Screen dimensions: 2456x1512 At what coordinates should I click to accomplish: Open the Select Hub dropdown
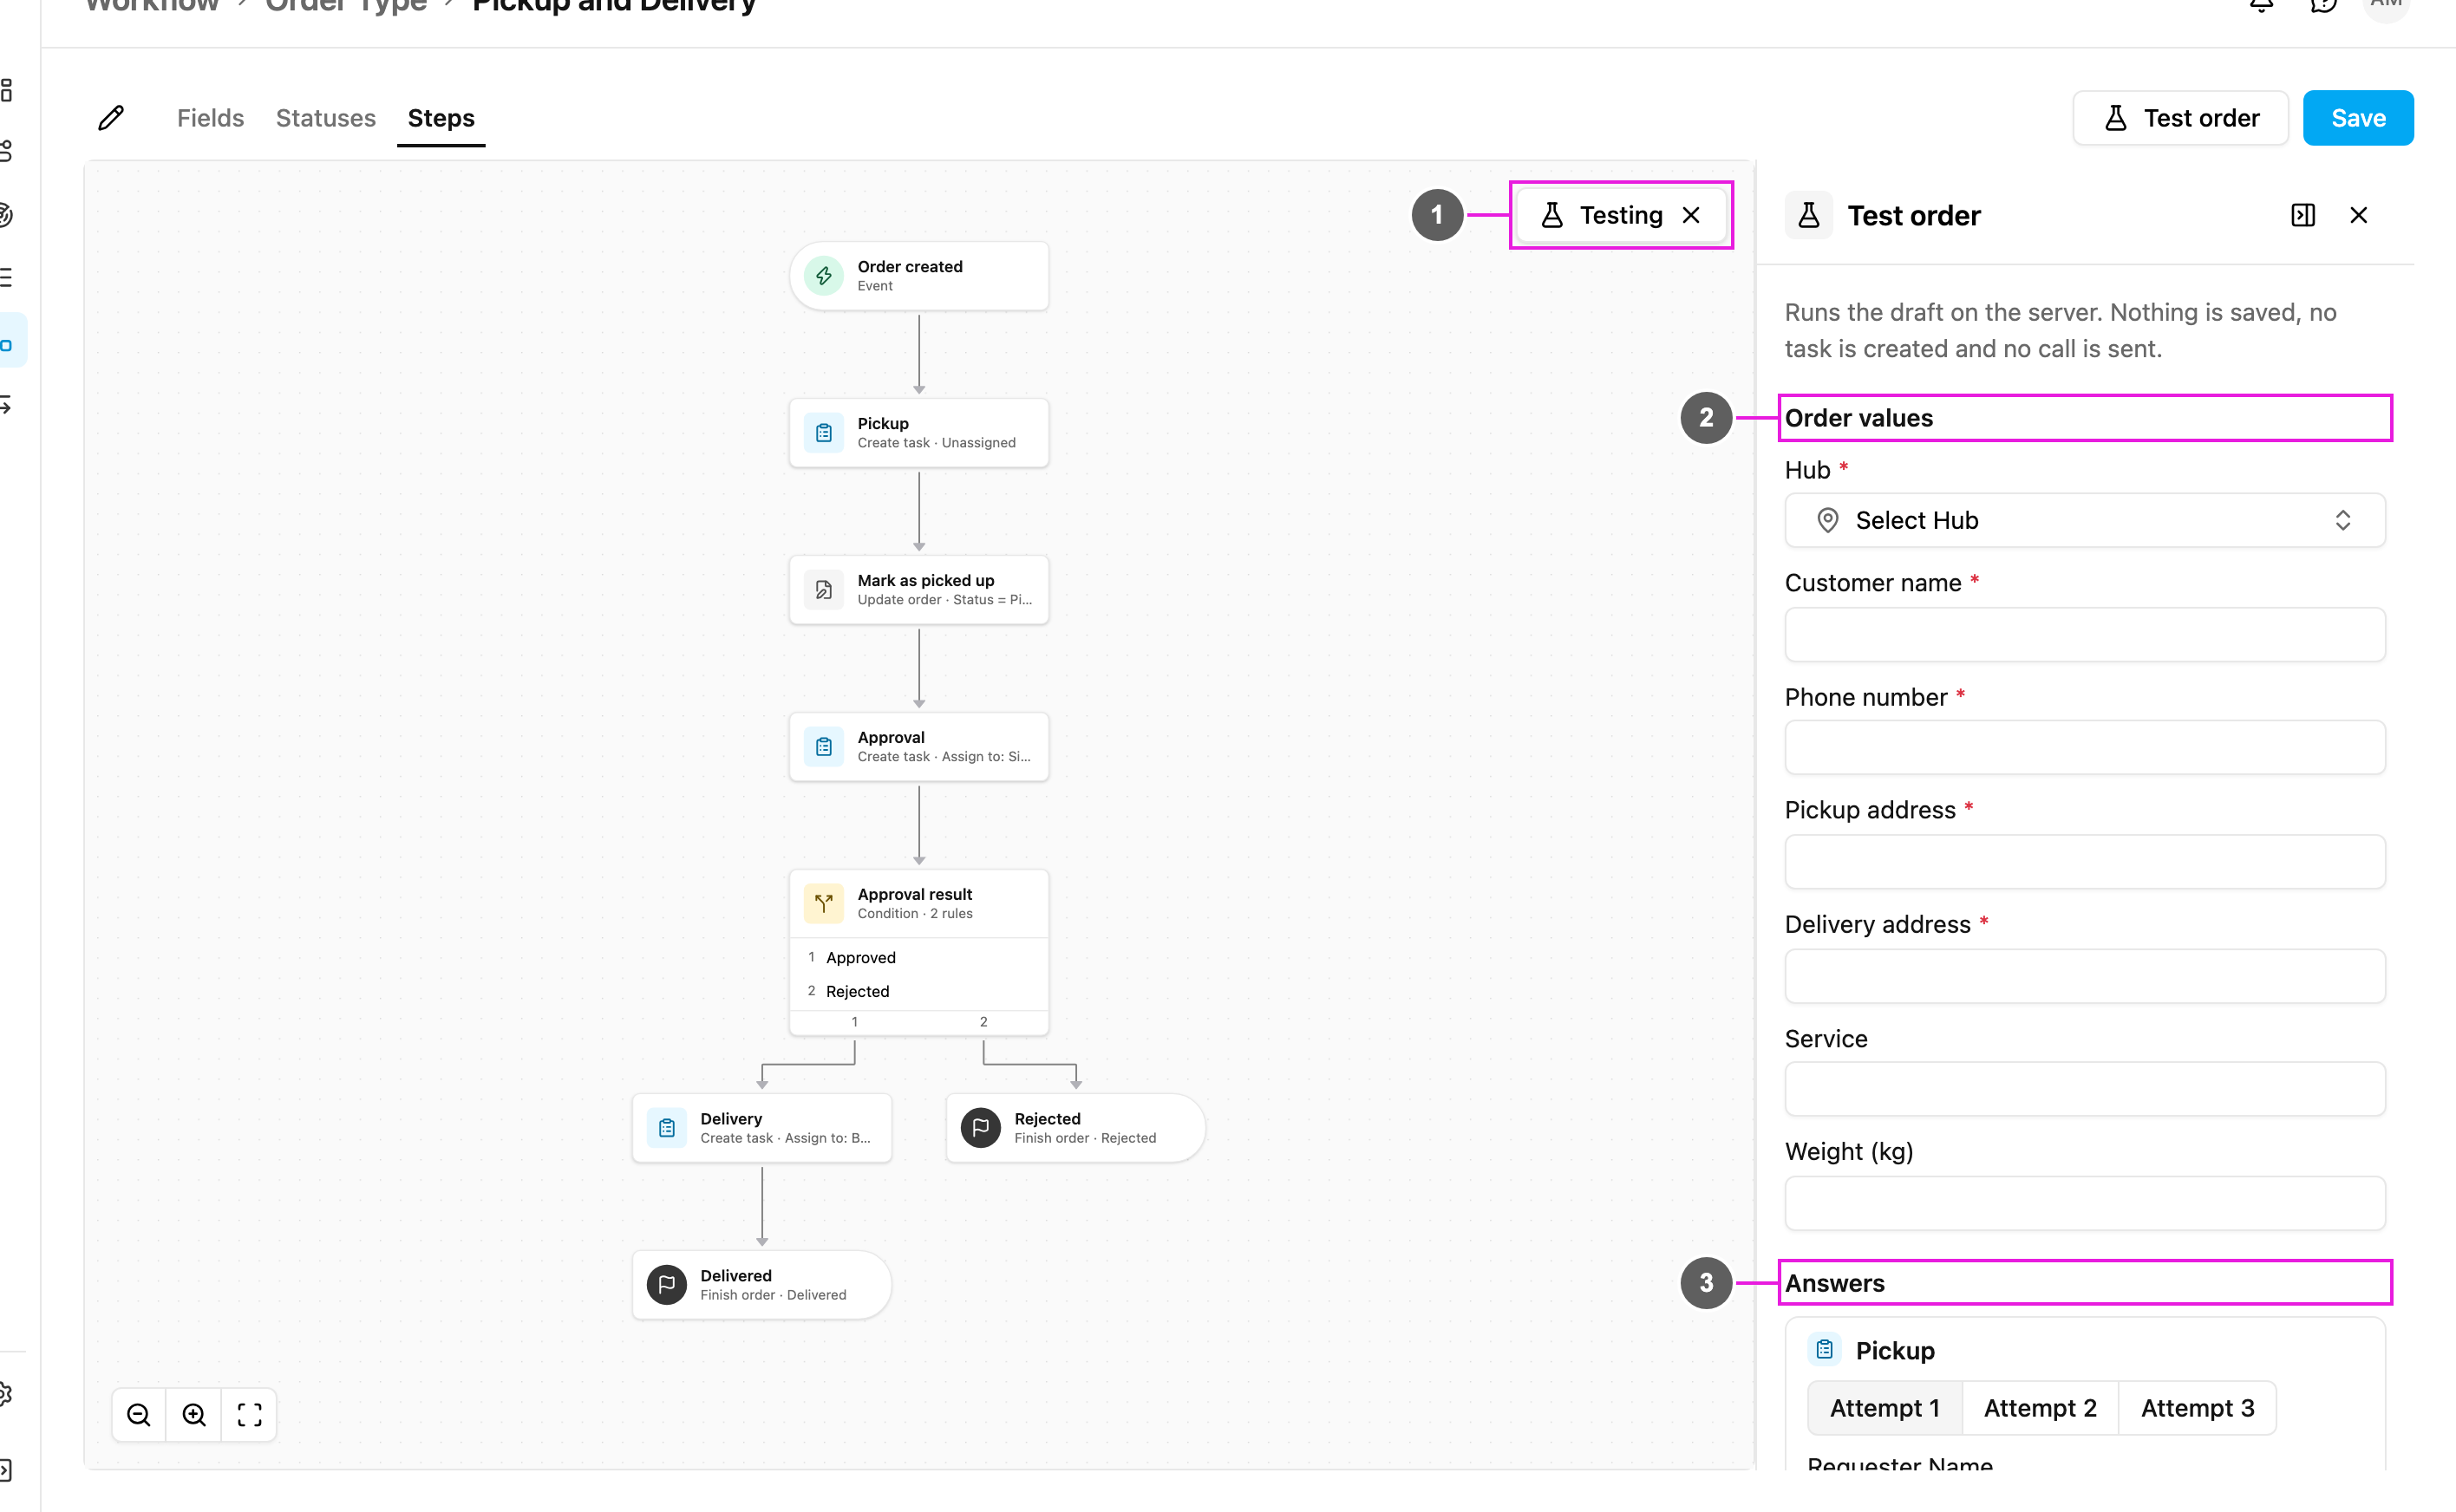(2085, 520)
